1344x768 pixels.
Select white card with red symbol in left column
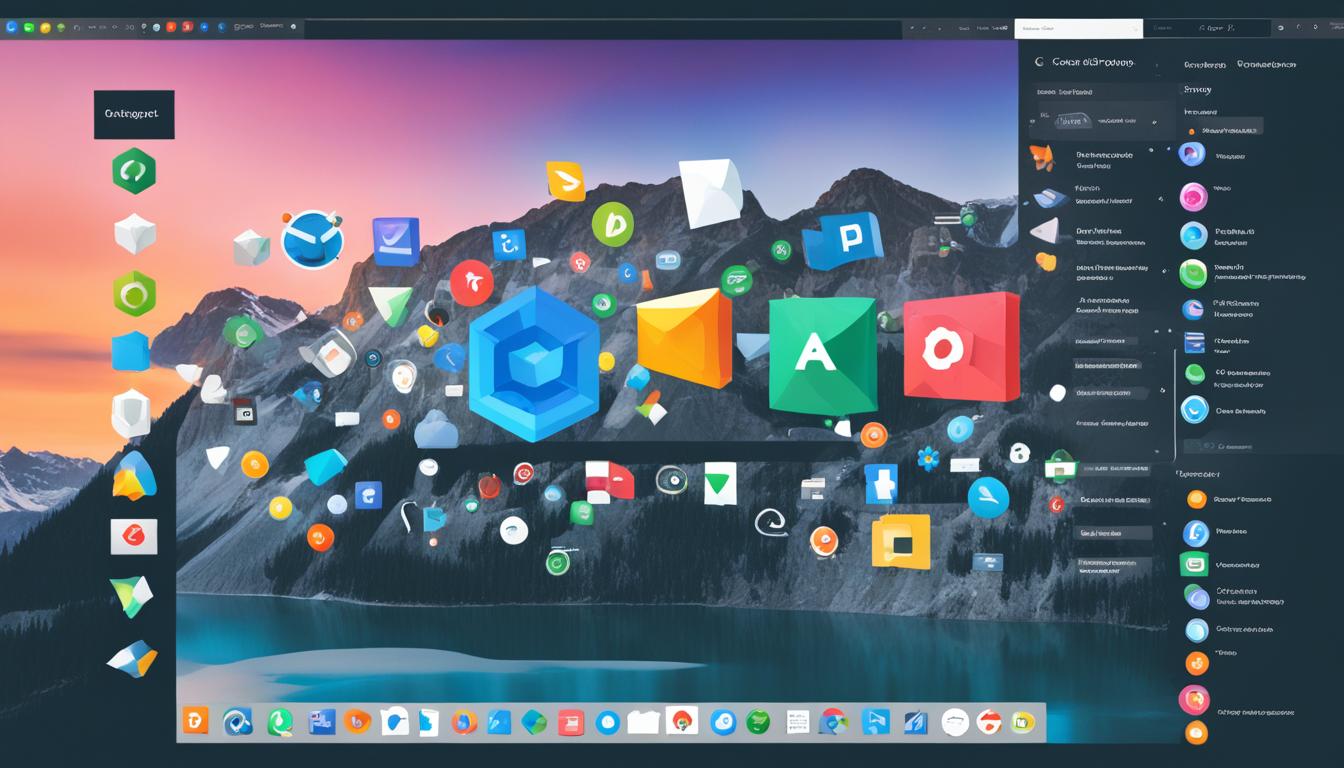point(134,536)
